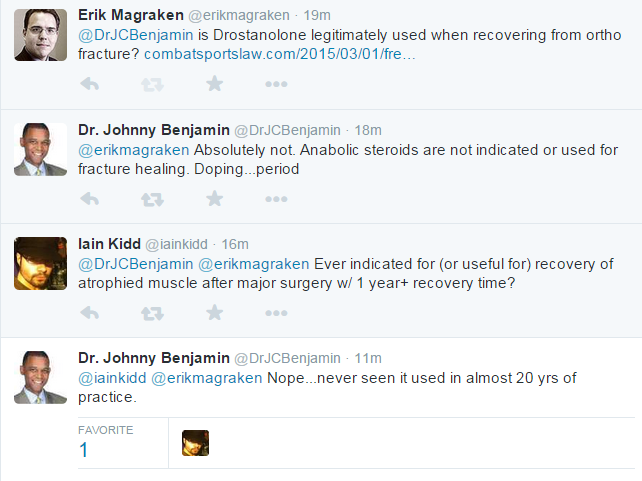Viewport: 642px width, 481px height.
Task: Open more options on Erik Magraken's tweet
Action: click(x=276, y=85)
